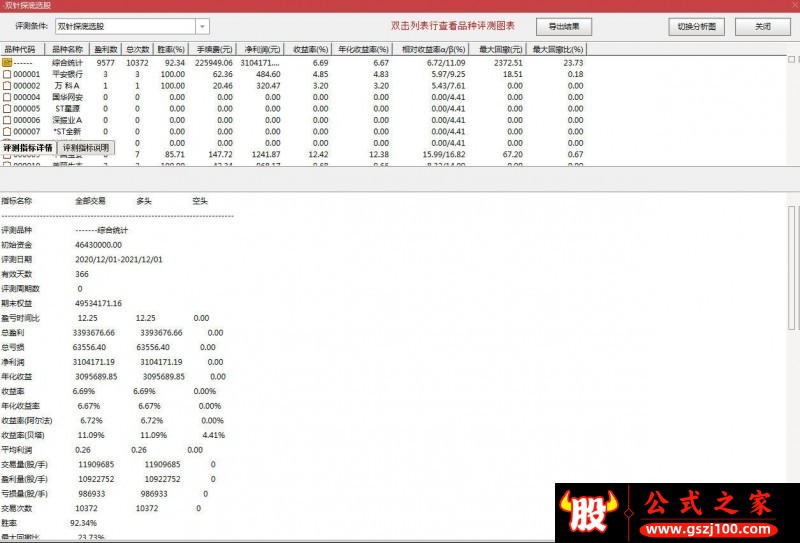Click the 综合统计 summary row folder icon
800x543 pixels.
point(7,63)
